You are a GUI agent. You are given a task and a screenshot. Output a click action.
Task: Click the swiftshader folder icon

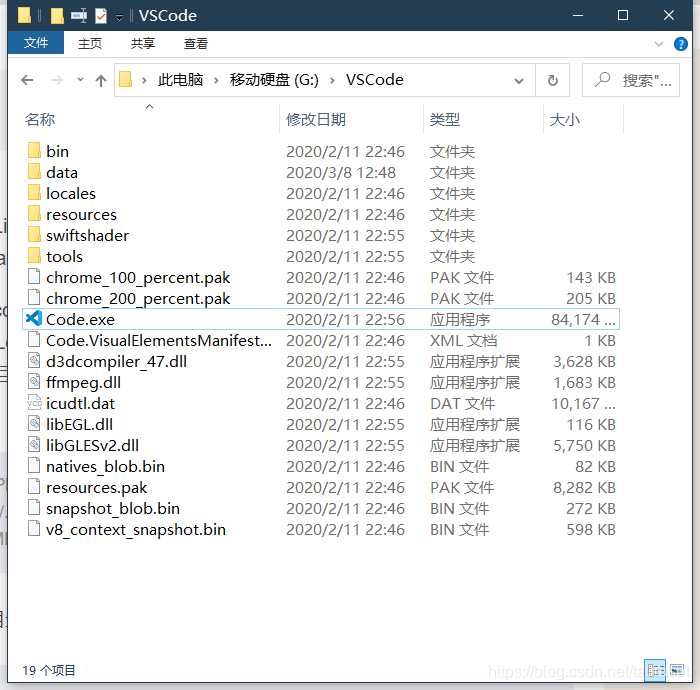[x=34, y=235]
